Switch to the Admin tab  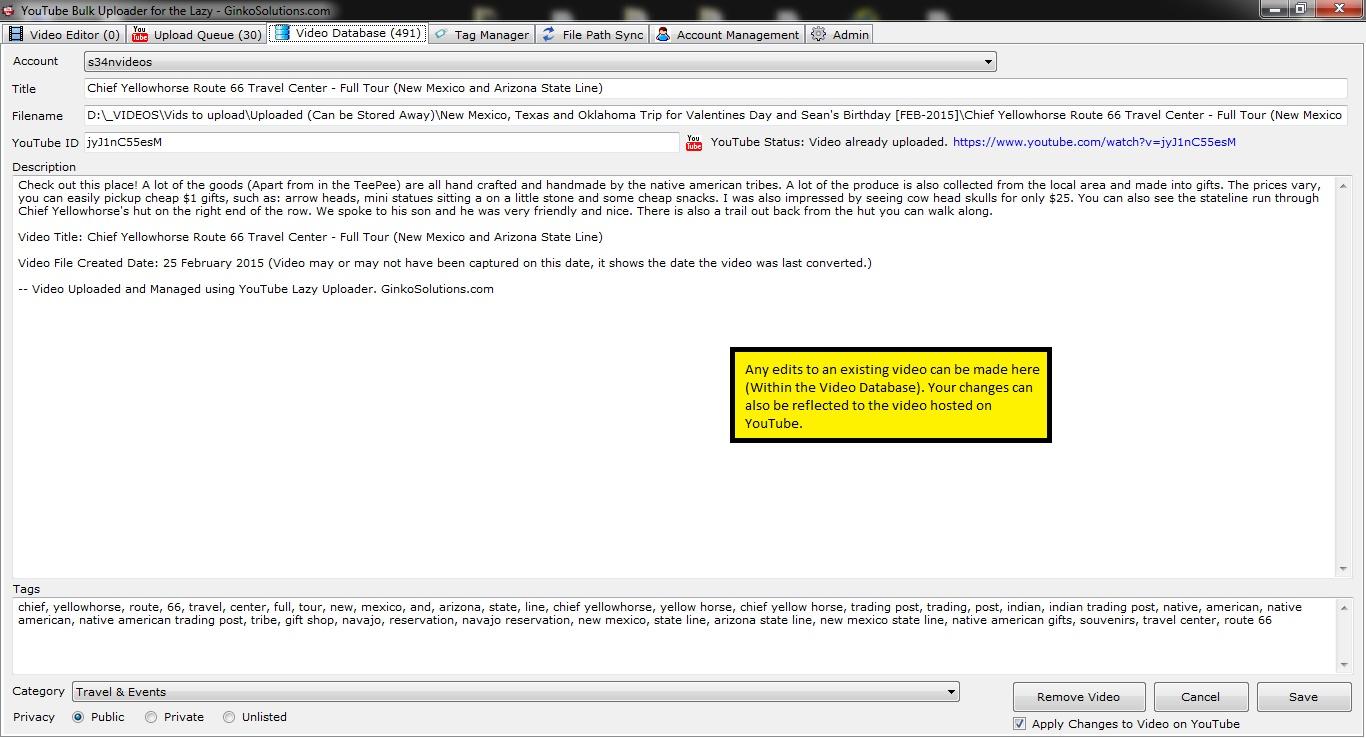click(840, 34)
